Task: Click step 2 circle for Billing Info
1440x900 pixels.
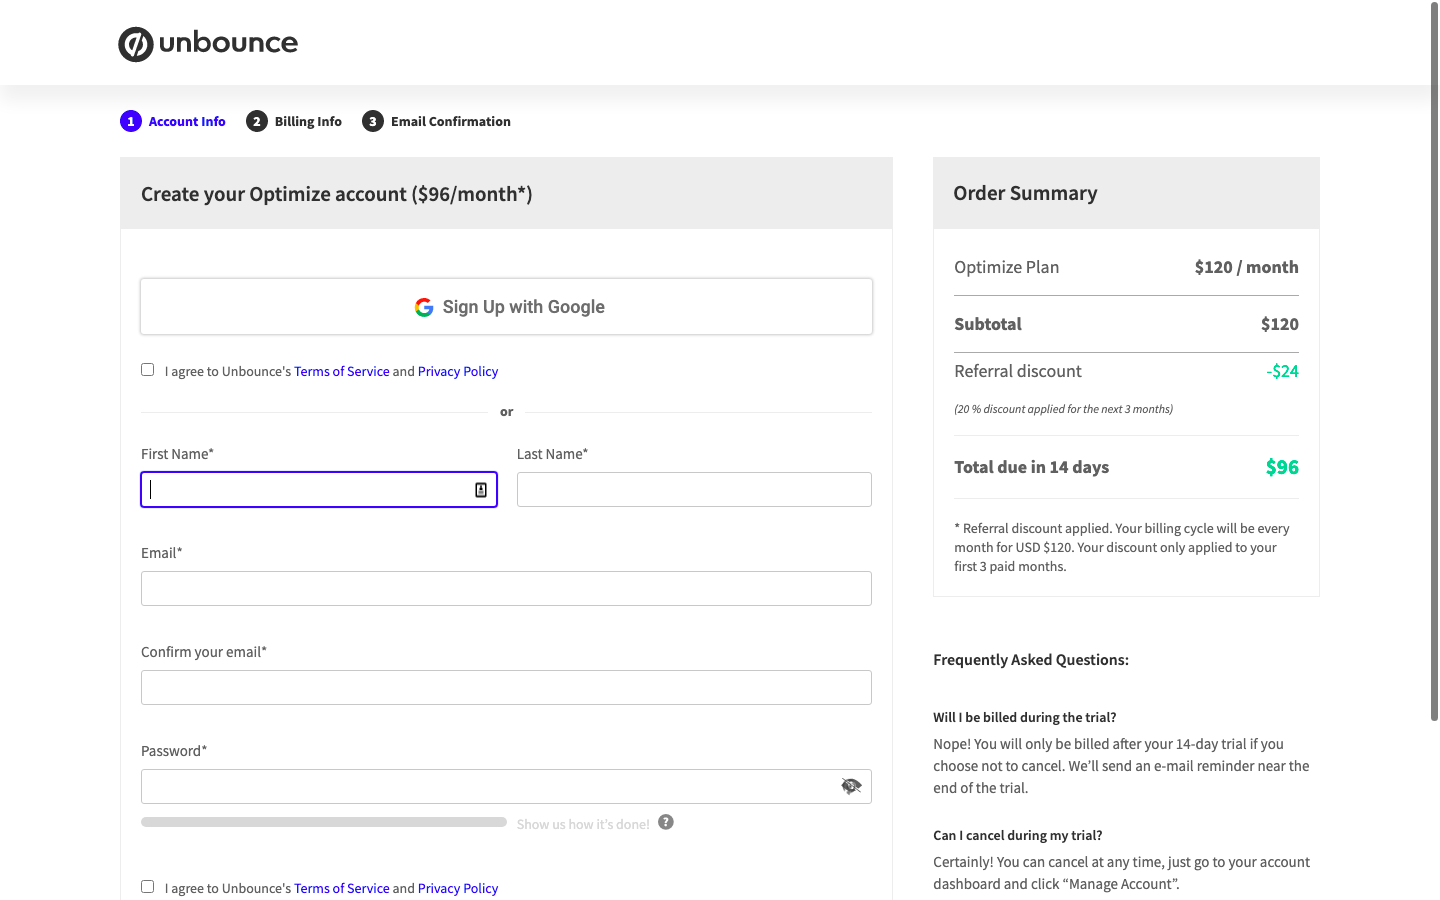Action: point(257,121)
